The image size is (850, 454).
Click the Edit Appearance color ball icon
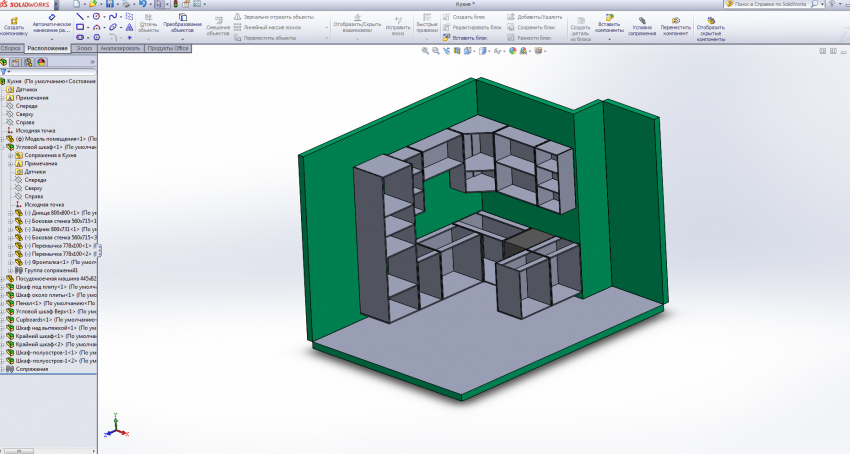click(x=512, y=51)
